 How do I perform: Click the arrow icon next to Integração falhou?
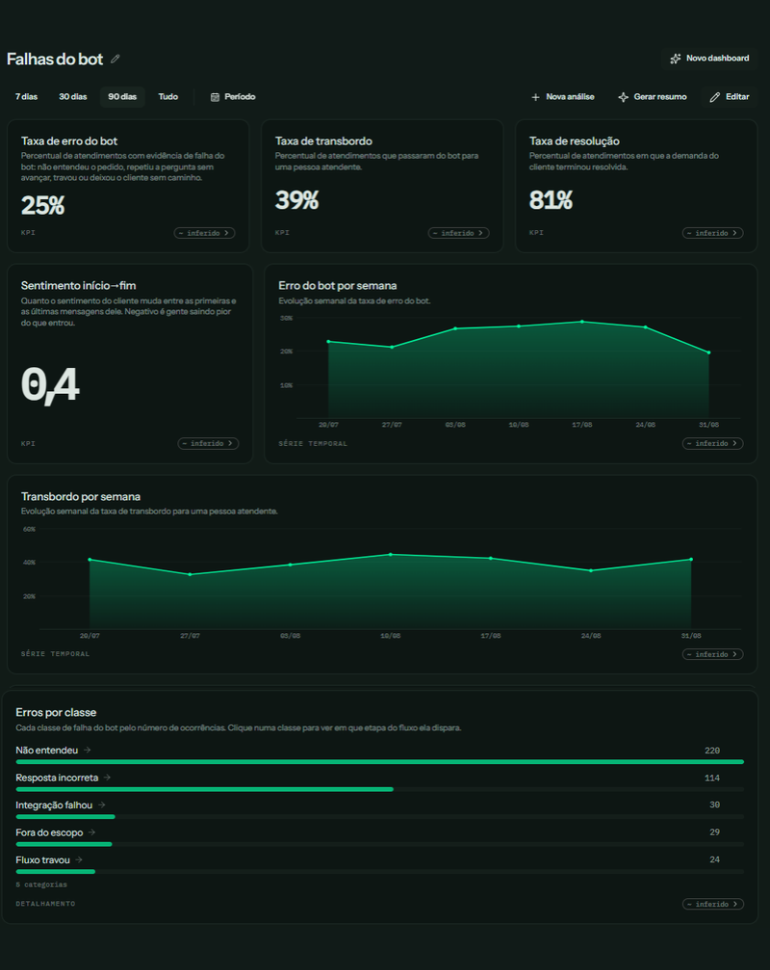tap(101, 805)
